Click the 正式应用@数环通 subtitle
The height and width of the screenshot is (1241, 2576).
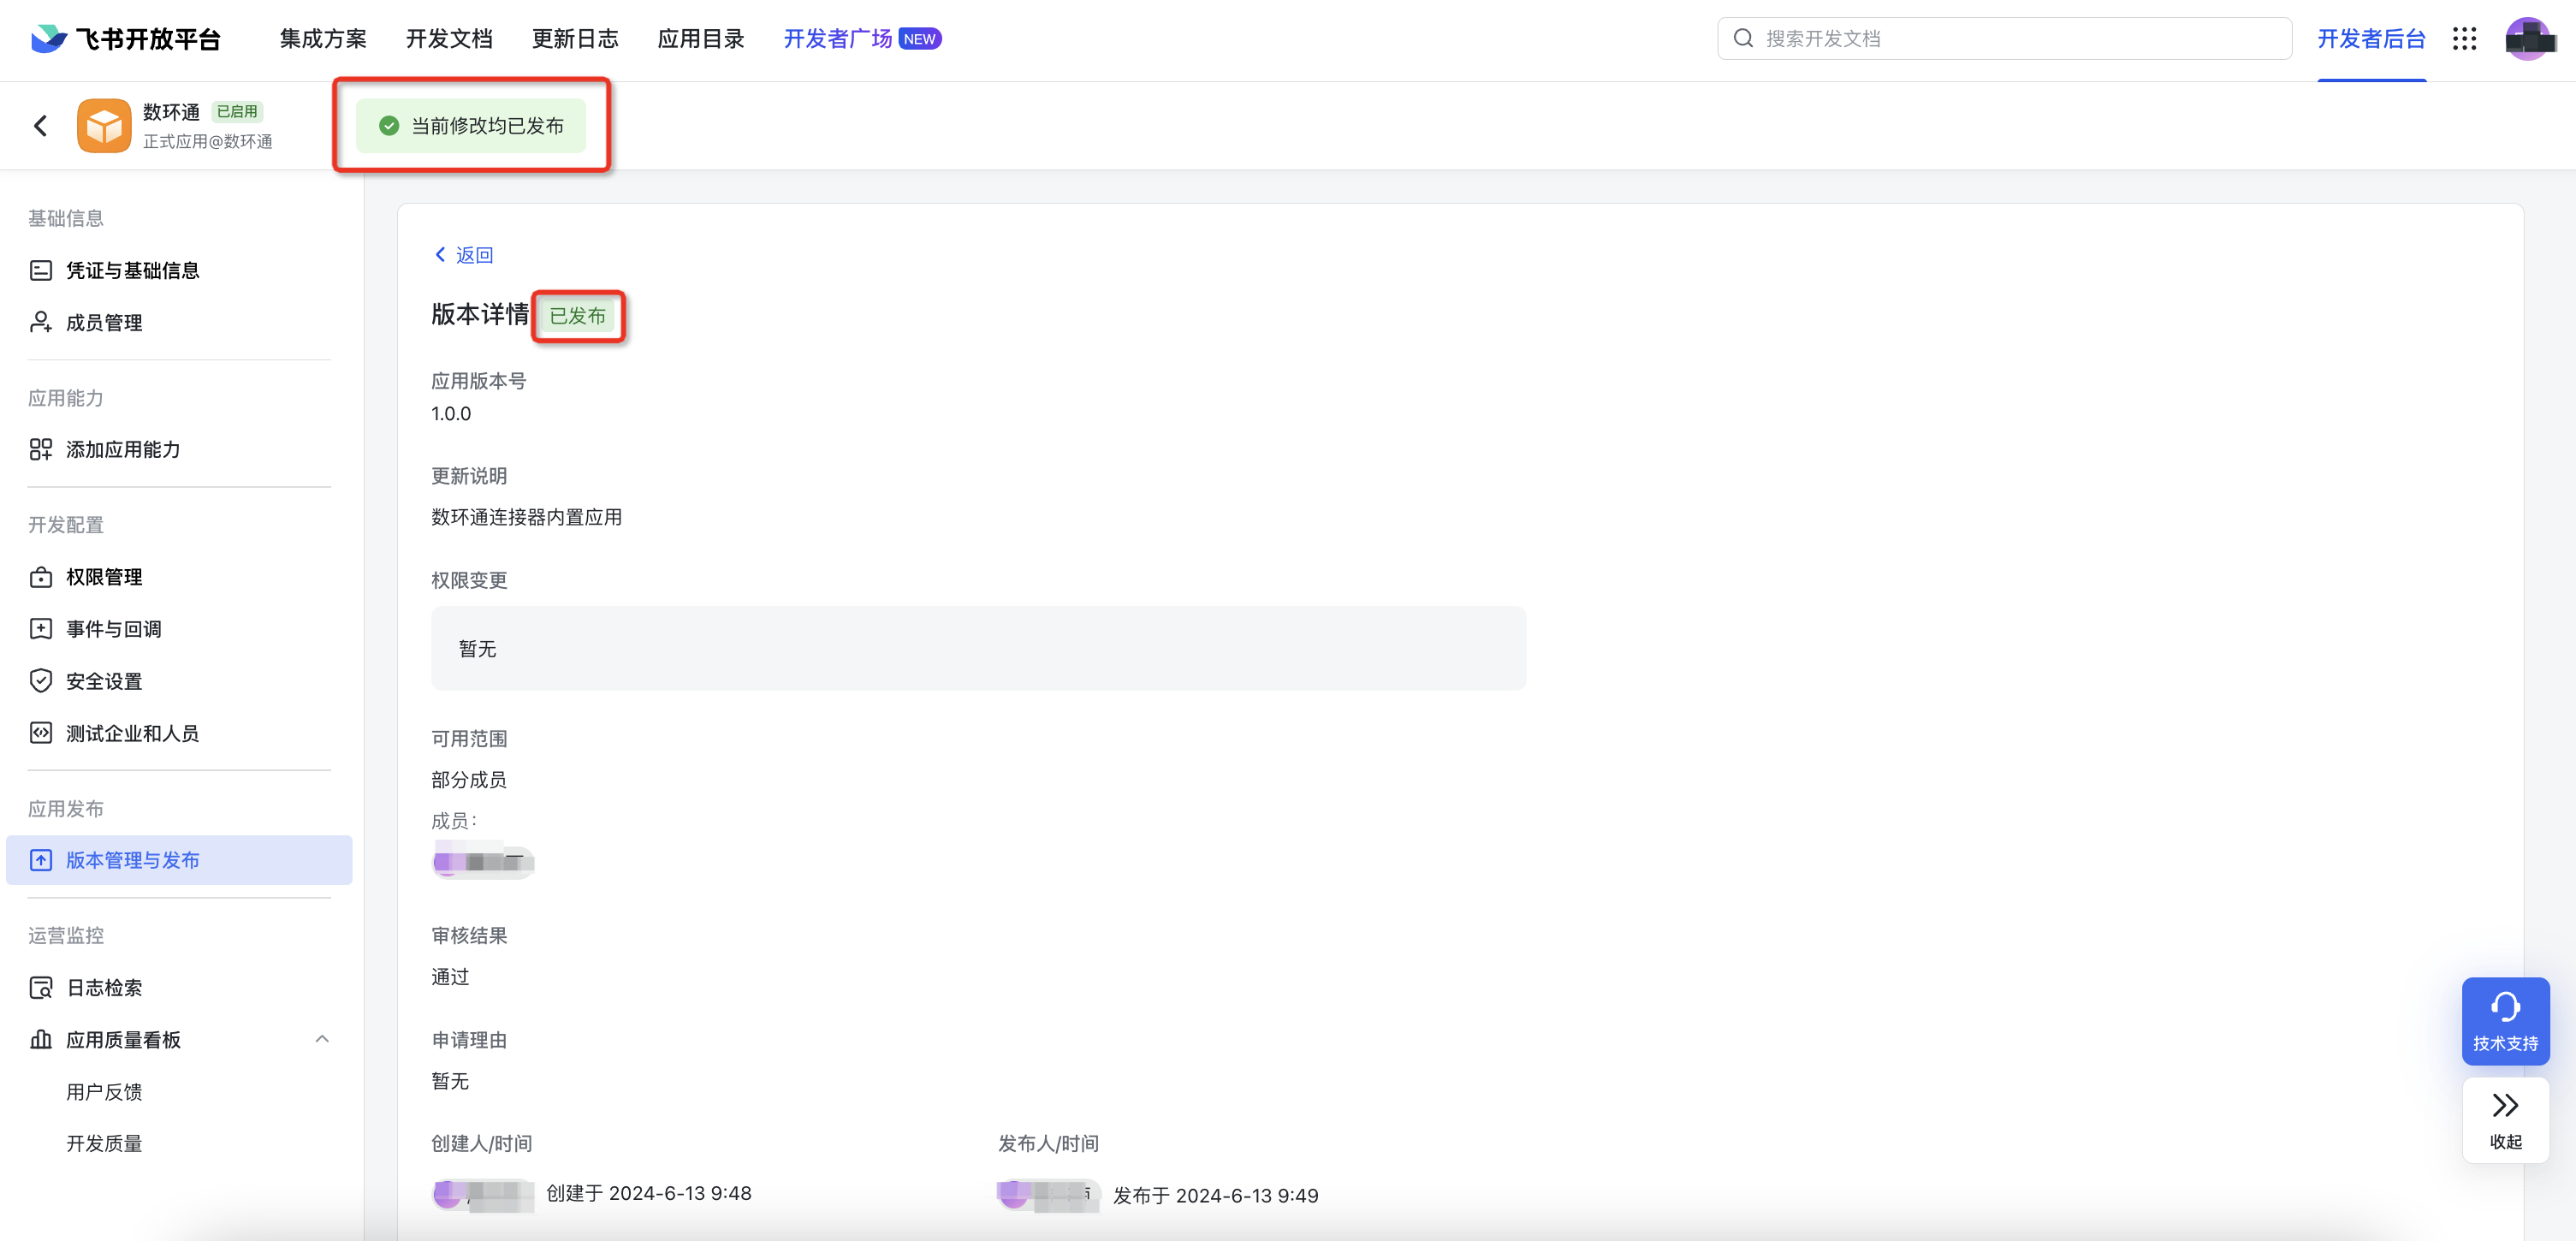pos(208,142)
